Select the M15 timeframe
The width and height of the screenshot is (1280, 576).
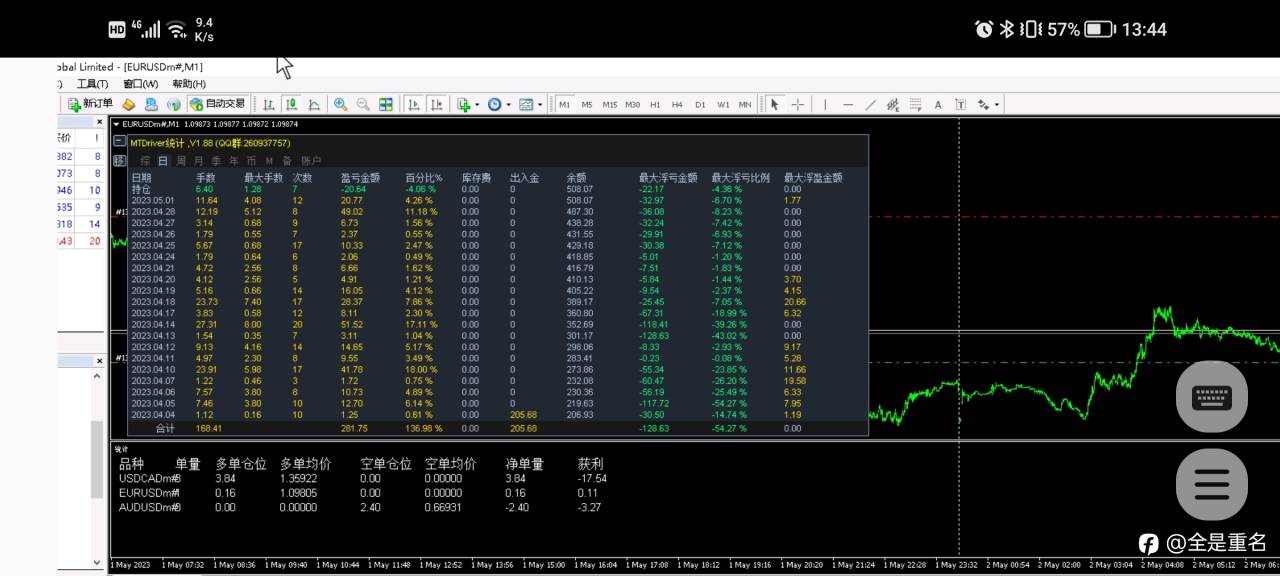click(609, 104)
